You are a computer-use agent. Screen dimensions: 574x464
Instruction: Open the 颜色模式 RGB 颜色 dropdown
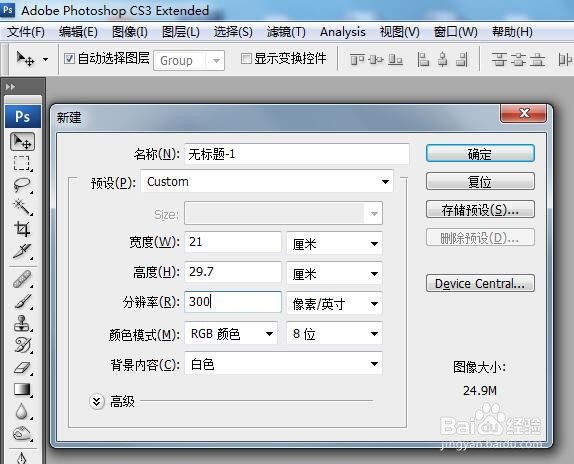tap(231, 333)
